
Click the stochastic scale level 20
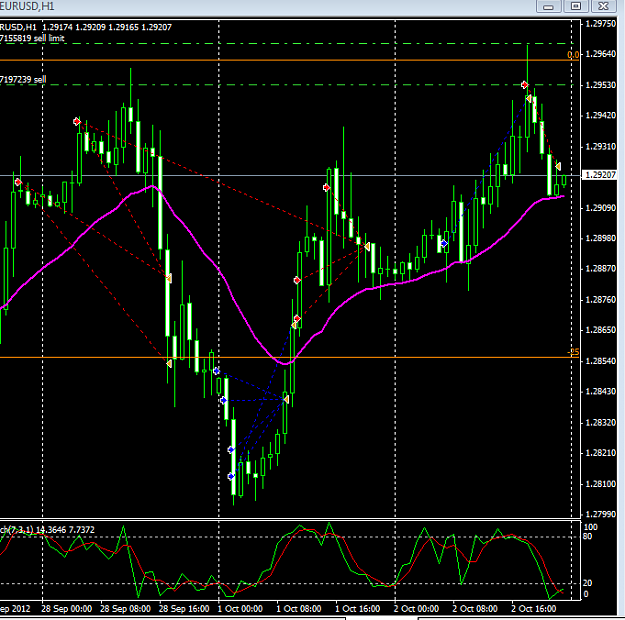point(587,583)
